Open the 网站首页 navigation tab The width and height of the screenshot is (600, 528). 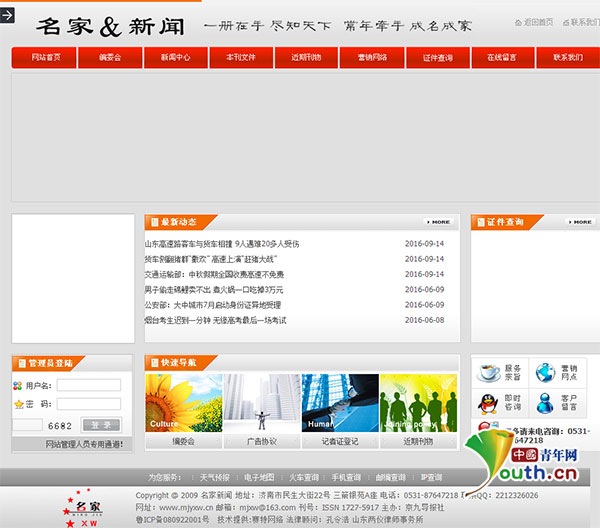(45, 58)
